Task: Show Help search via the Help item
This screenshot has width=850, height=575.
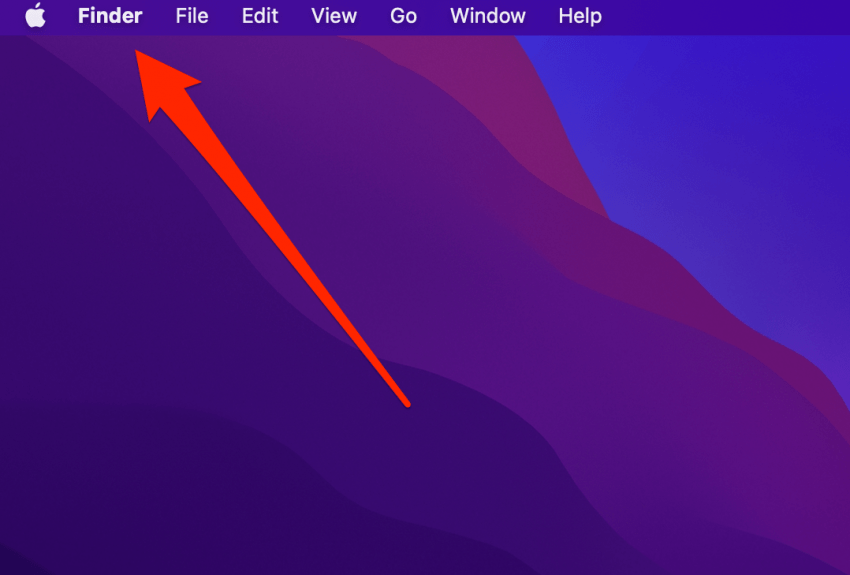Action: (x=580, y=16)
